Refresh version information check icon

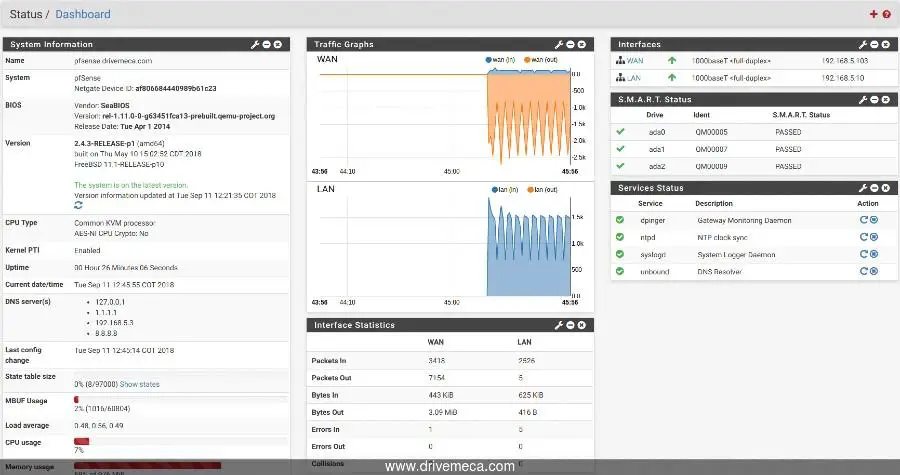[78, 205]
